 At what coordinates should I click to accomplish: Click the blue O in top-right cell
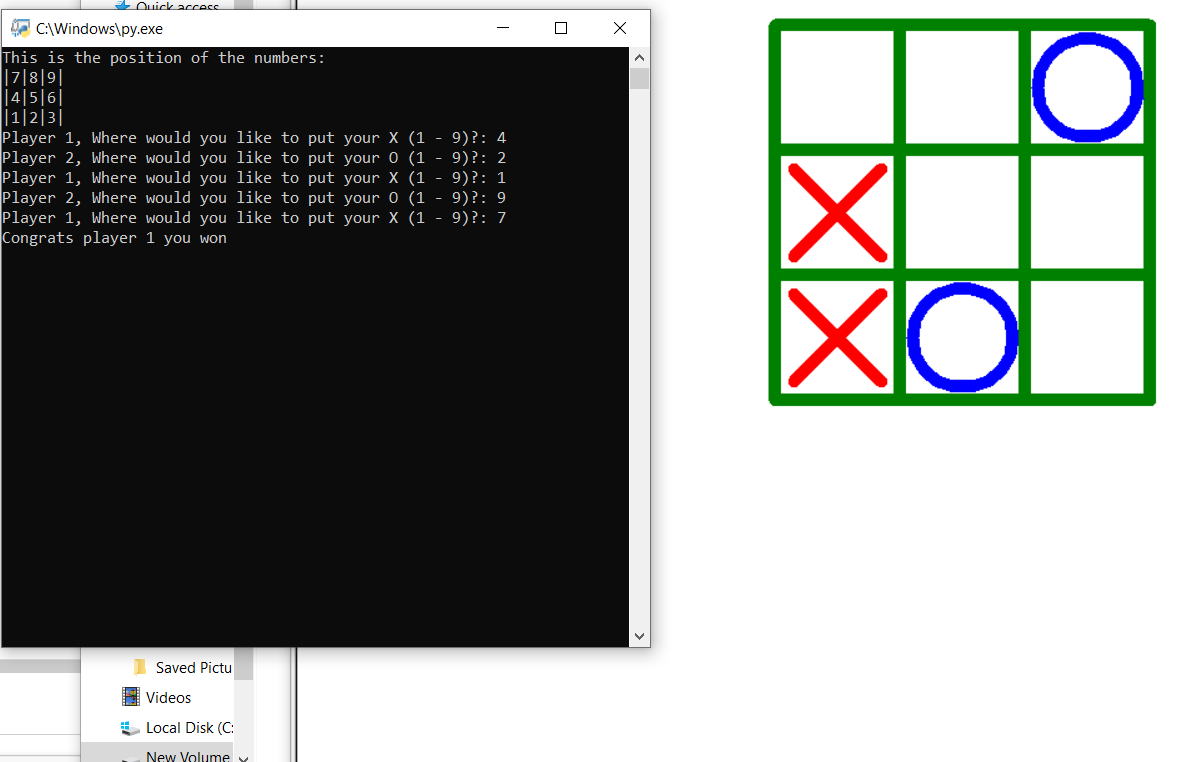coord(1087,87)
